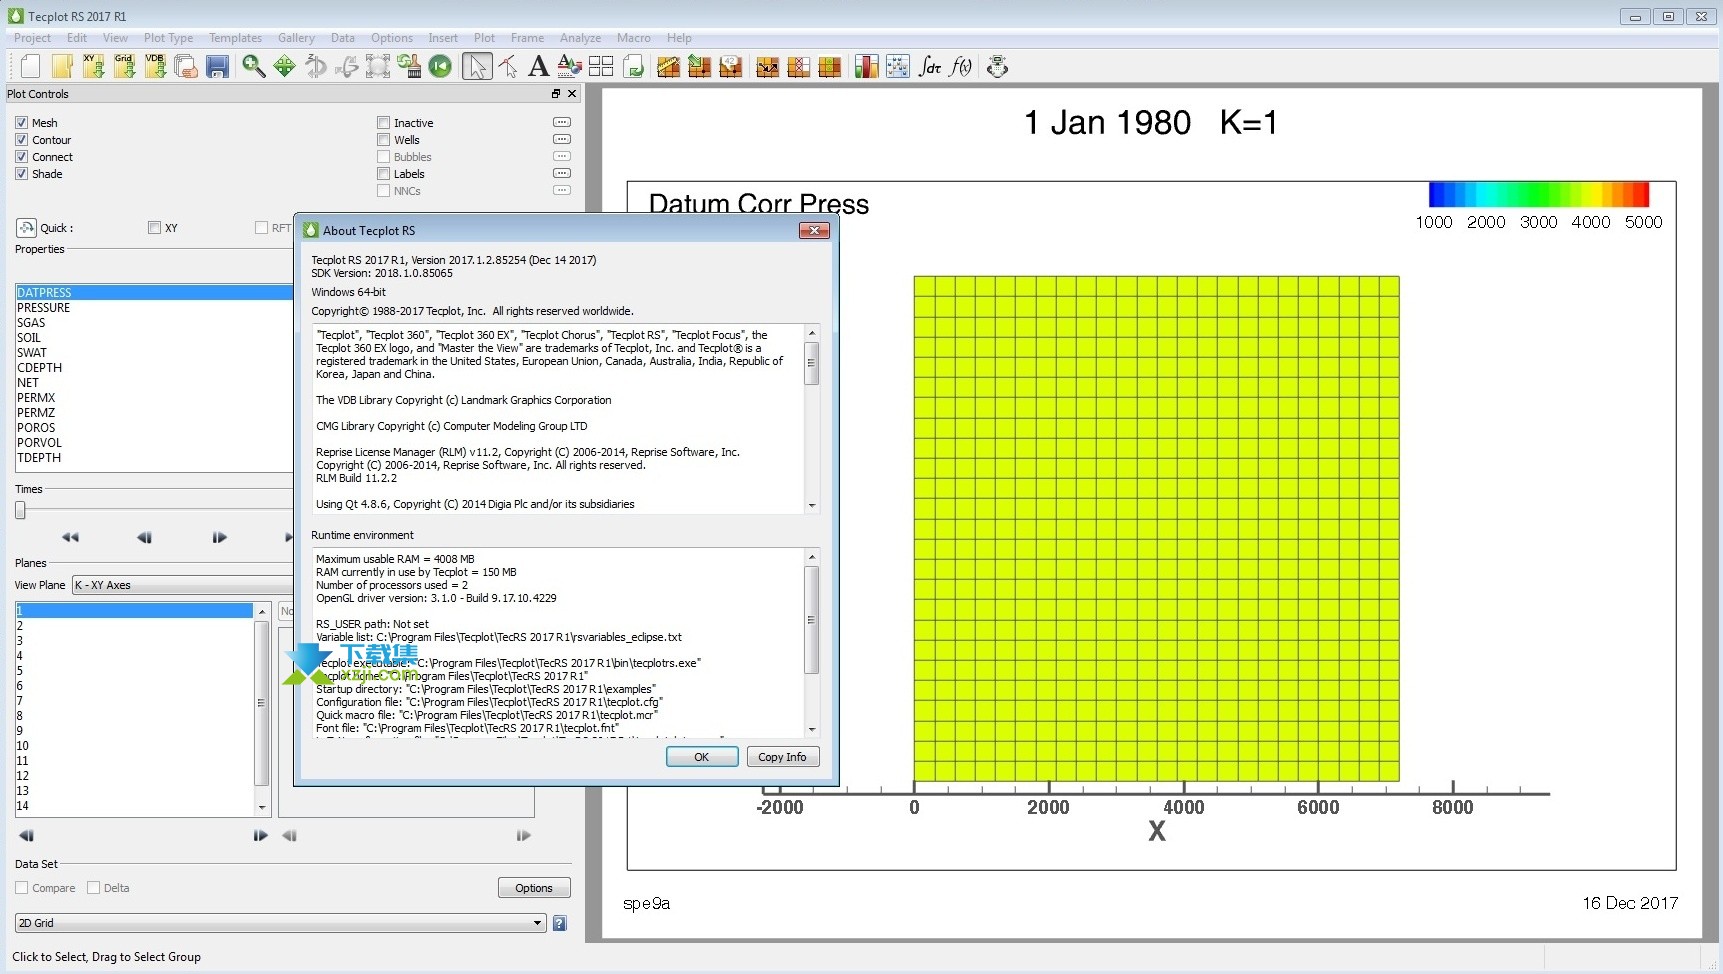Image resolution: width=1723 pixels, height=974 pixels.
Task: Click the blue help icon beside 2D Grid
Action: pos(560,923)
